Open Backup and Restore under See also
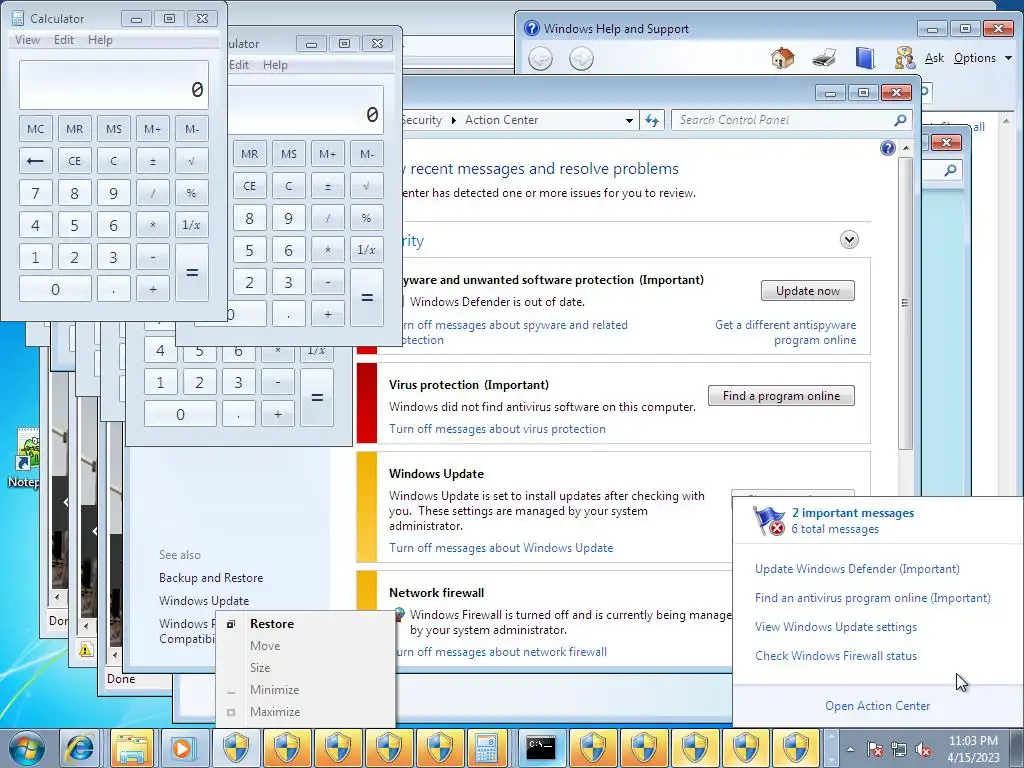 coord(211,578)
